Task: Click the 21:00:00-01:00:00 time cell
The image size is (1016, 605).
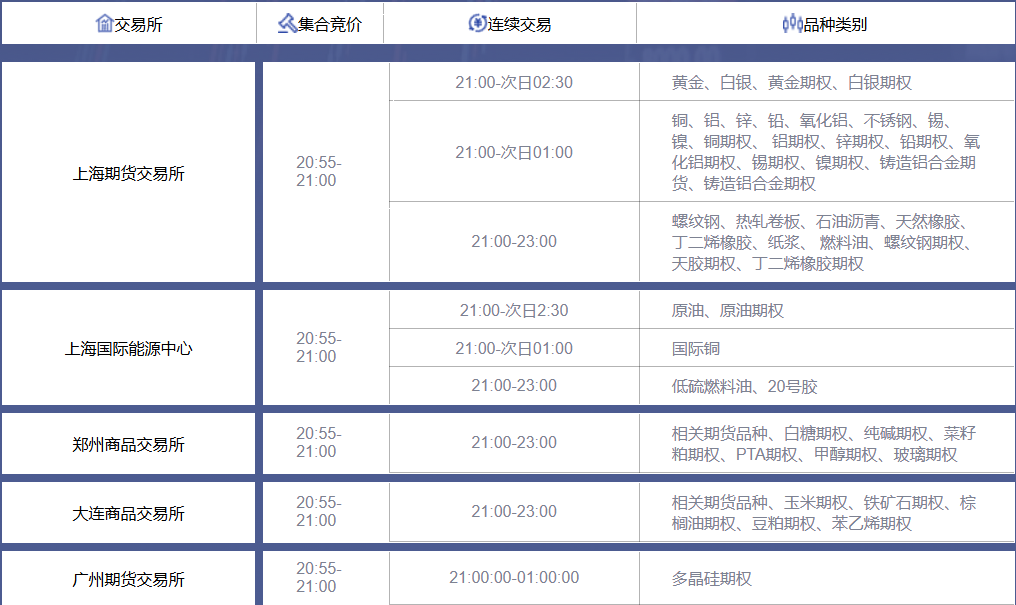Action: pos(514,578)
